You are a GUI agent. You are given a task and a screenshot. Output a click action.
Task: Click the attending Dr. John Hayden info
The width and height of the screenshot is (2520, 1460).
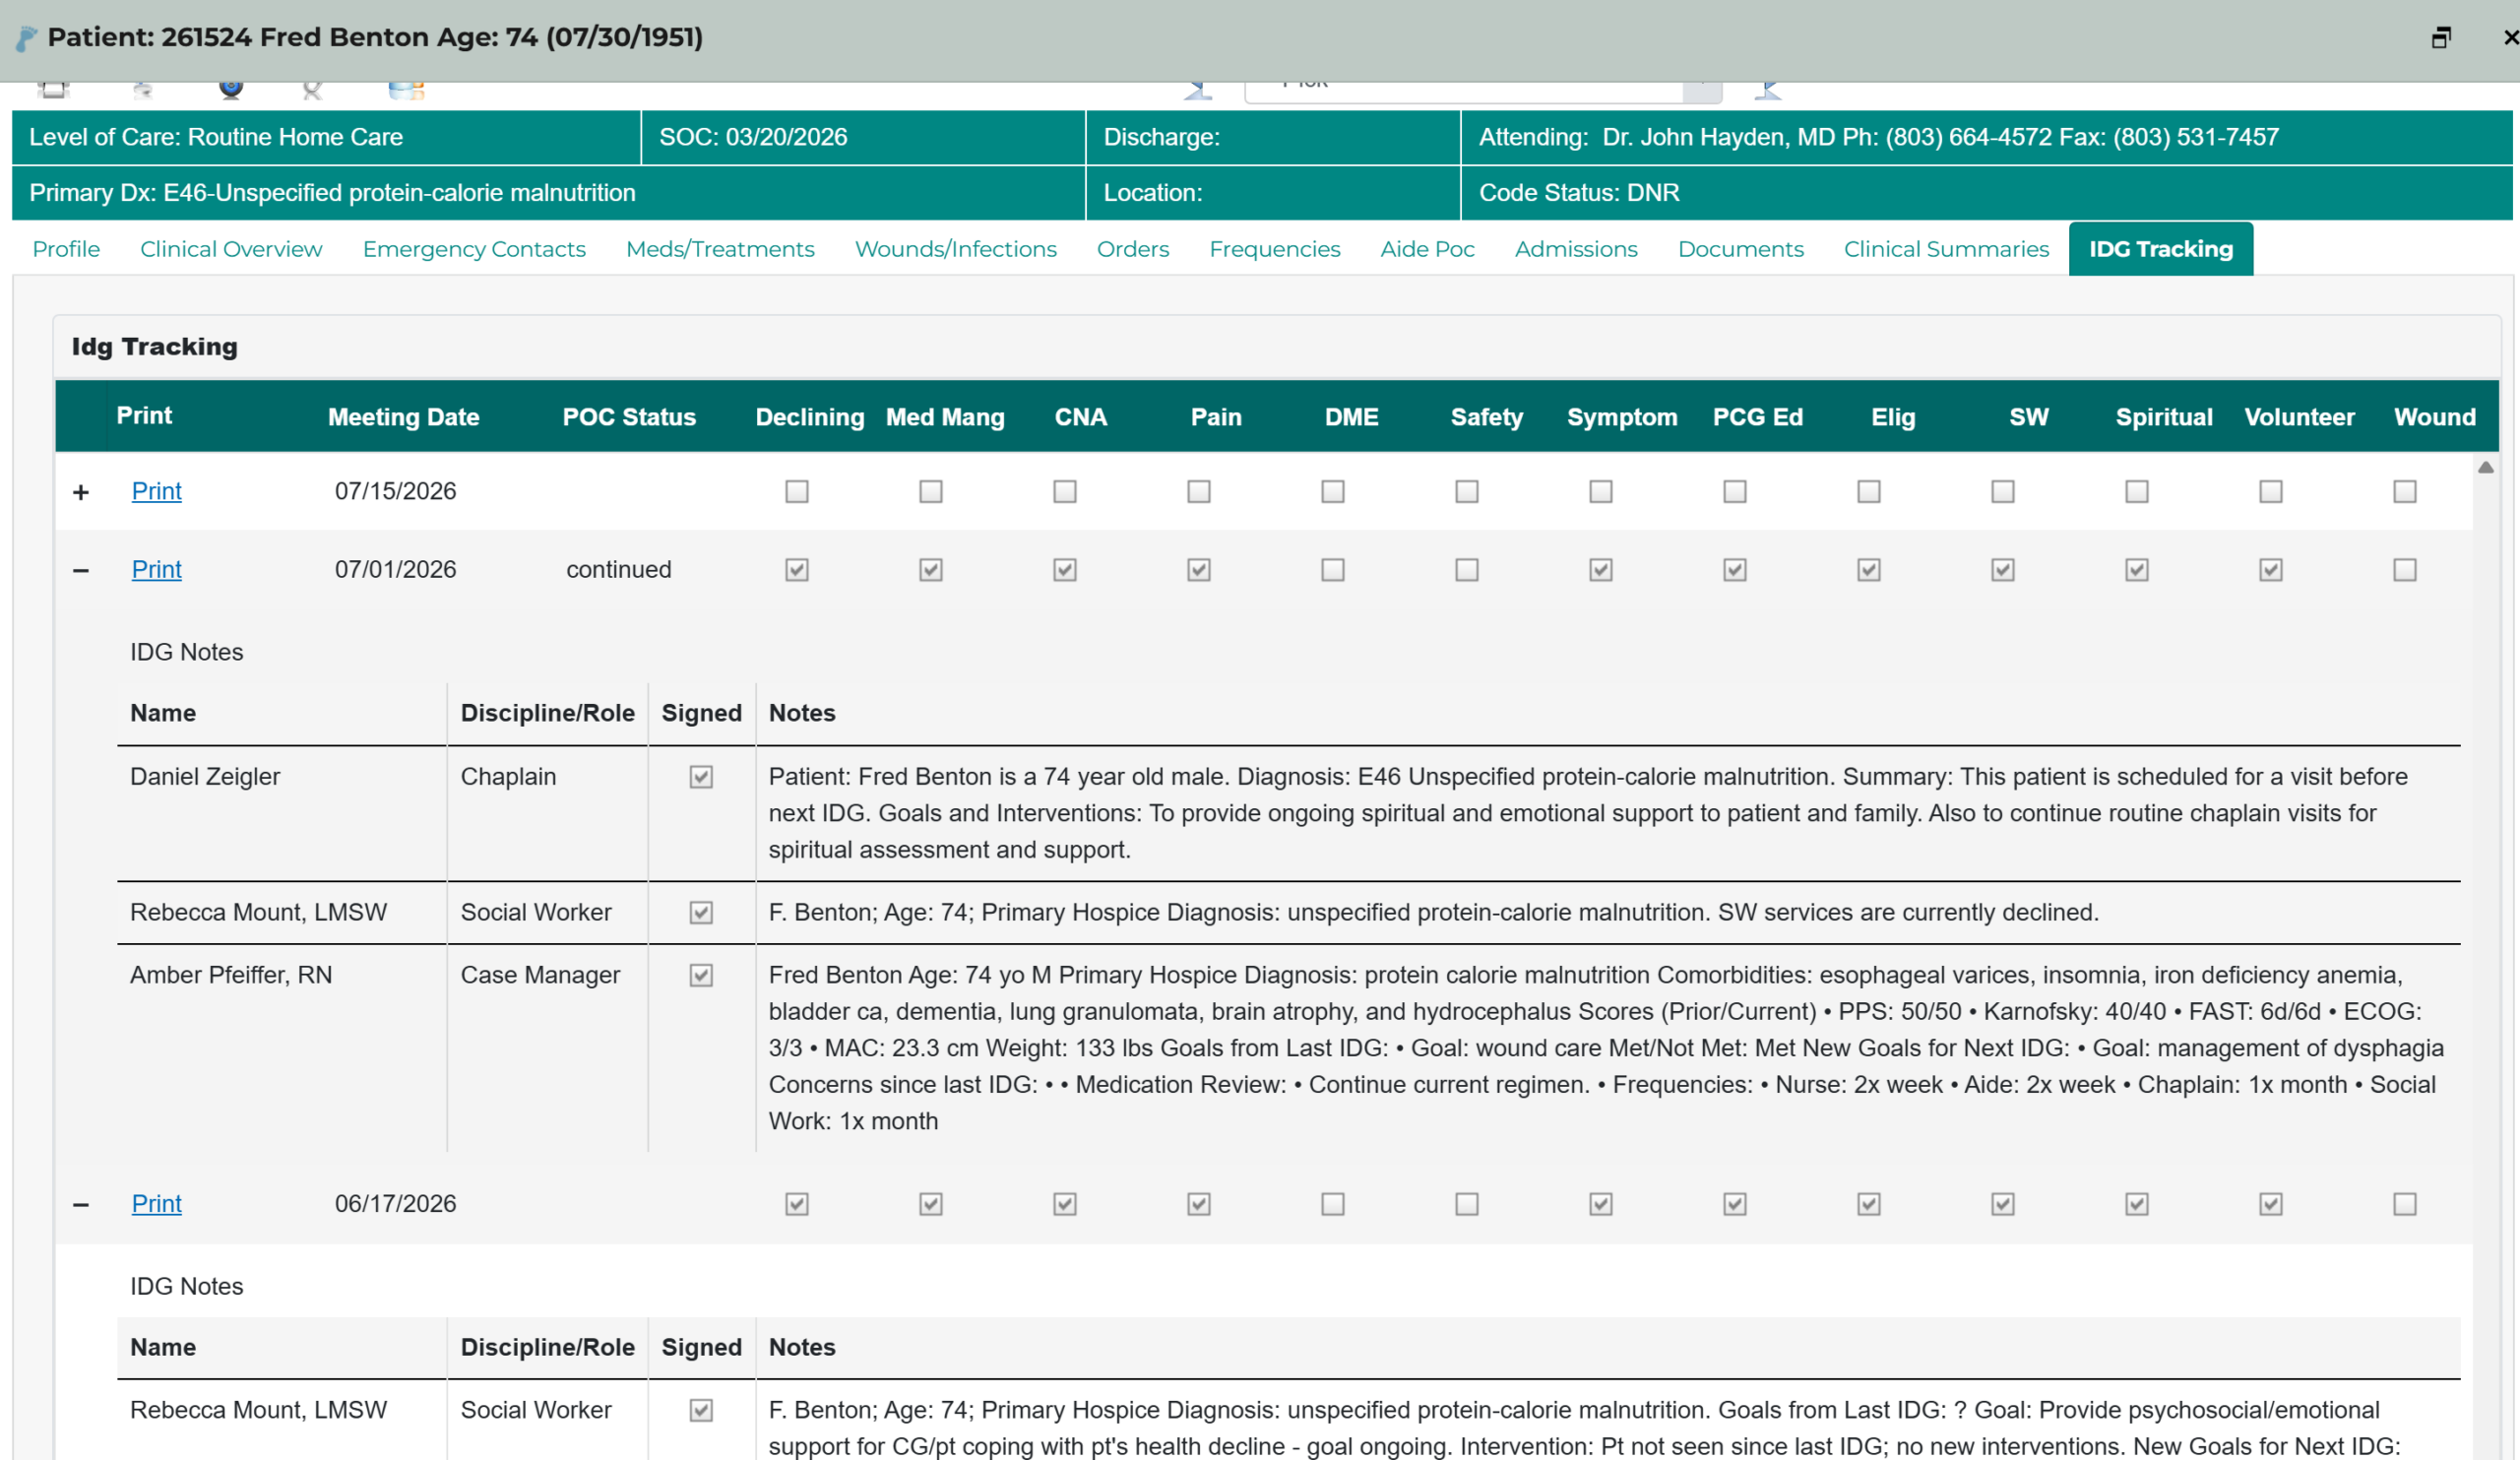1986,137
